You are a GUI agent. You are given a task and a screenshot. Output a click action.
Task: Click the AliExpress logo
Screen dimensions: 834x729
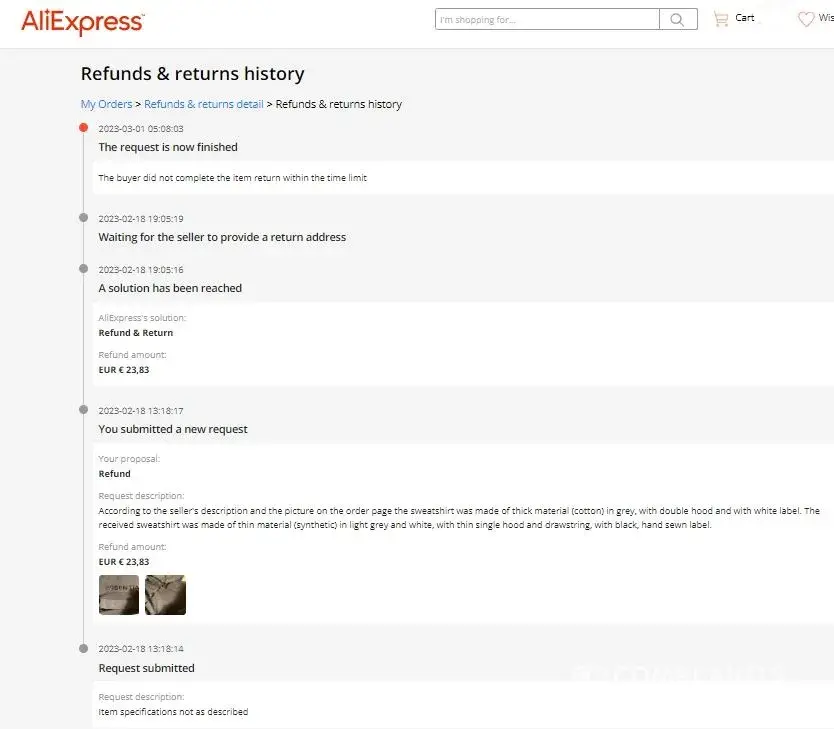82,21
